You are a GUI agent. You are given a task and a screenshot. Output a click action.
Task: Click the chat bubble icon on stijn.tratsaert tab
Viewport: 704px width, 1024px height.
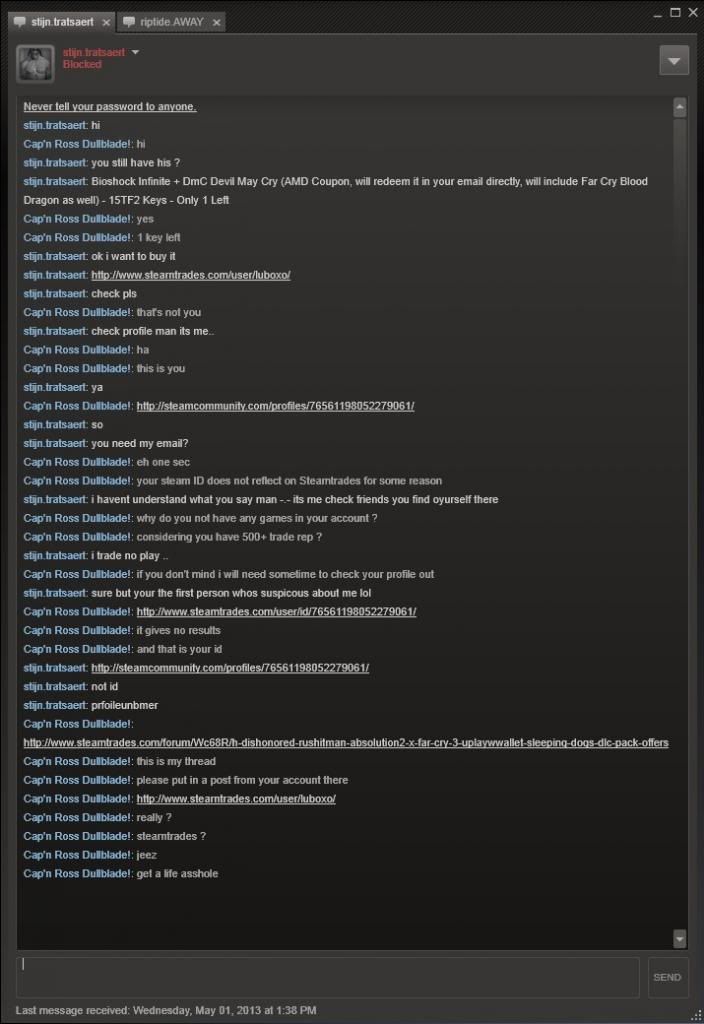(20, 22)
